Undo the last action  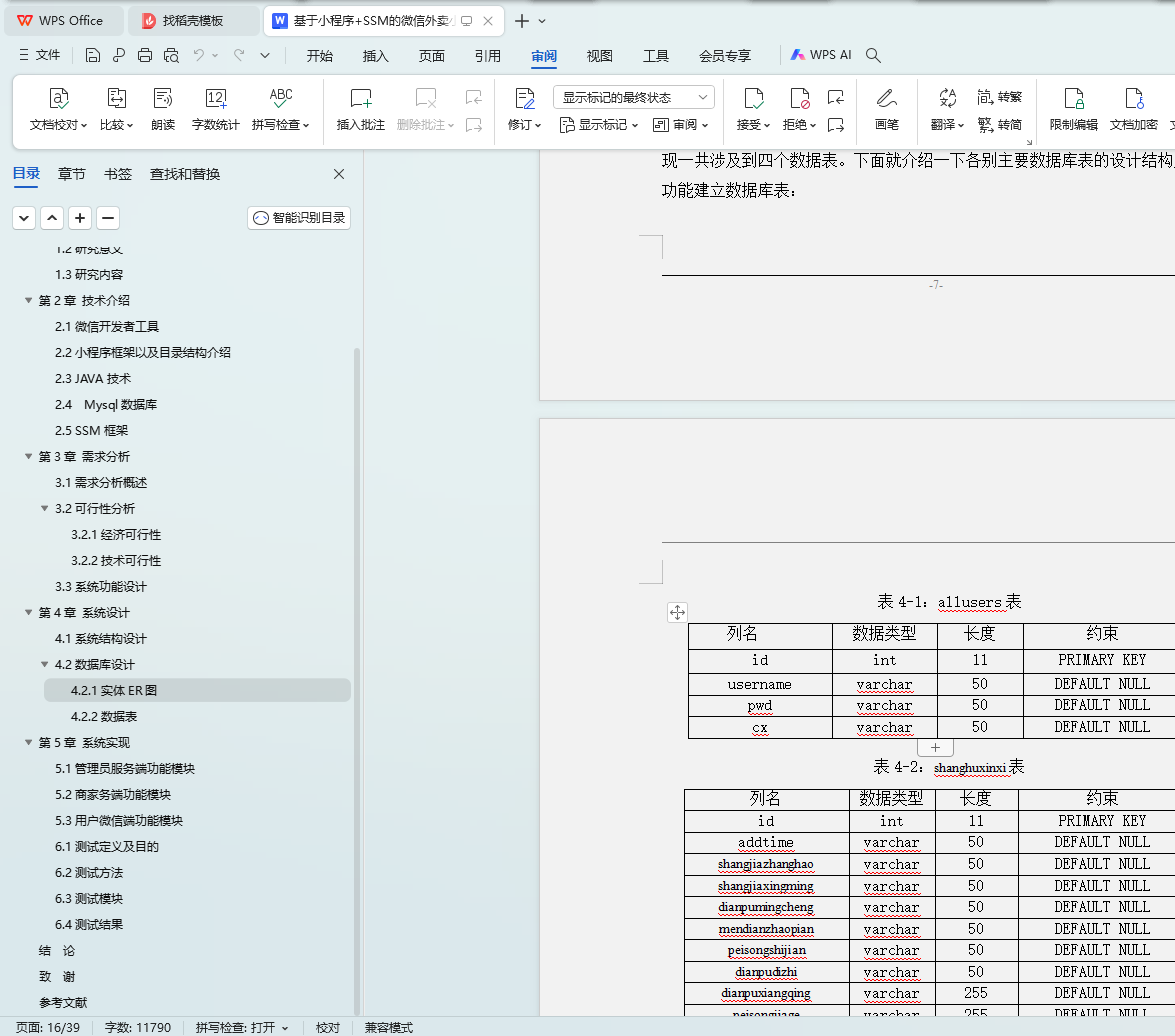(x=199, y=55)
